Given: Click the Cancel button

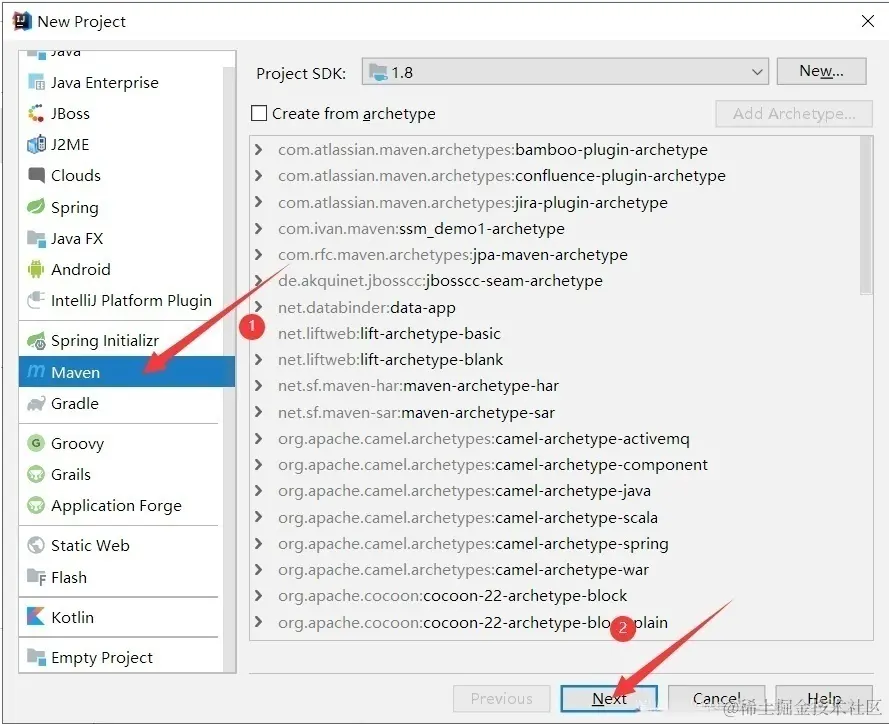Looking at the screenshot, I should (x=717, y=698).
